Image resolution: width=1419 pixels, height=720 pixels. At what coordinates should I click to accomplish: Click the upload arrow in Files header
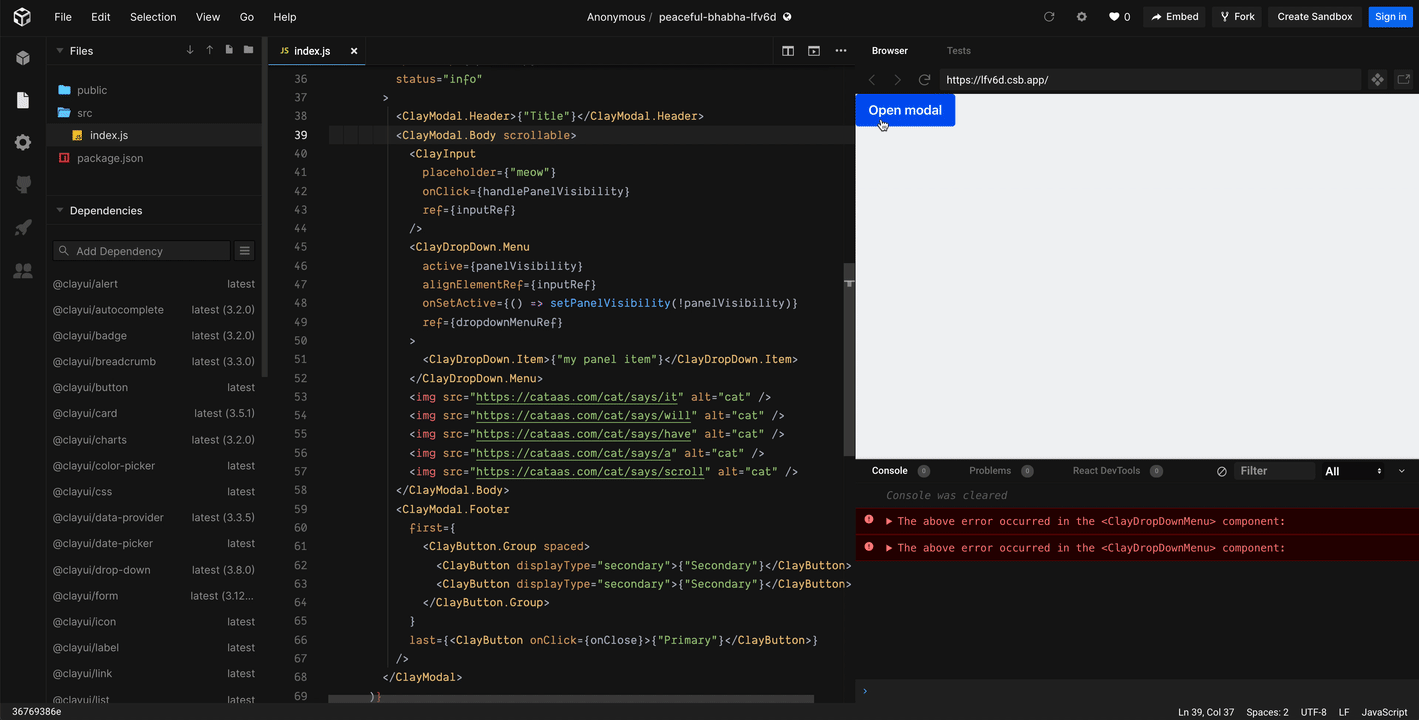pos(209,50)
